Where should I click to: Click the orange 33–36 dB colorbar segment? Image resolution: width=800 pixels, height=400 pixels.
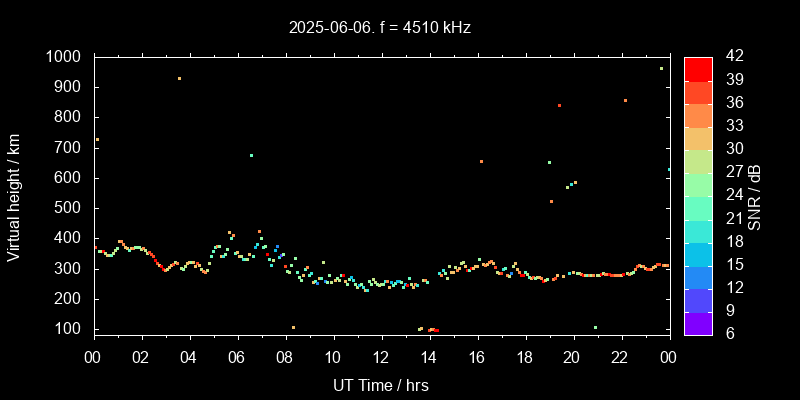coord(698,114)
